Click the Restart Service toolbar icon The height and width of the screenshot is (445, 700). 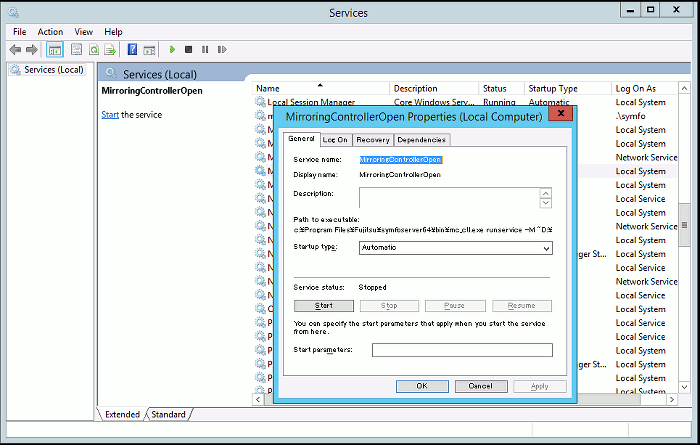(x=222, y=50)
